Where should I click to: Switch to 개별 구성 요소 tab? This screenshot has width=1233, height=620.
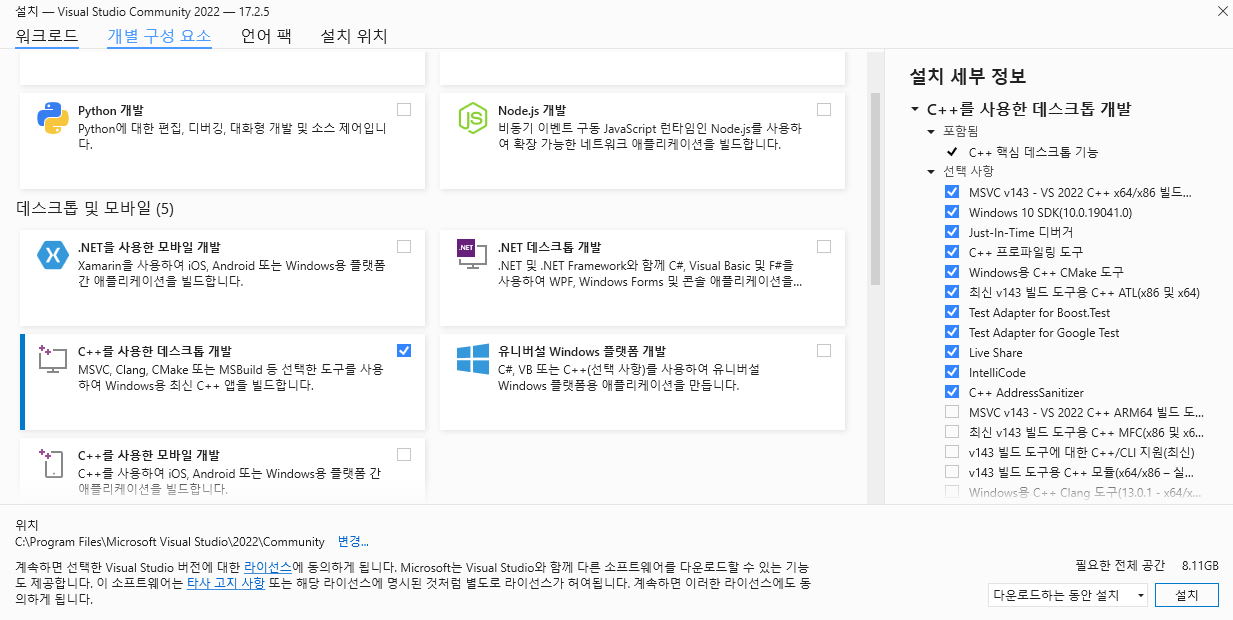click(x=159, y=37)
